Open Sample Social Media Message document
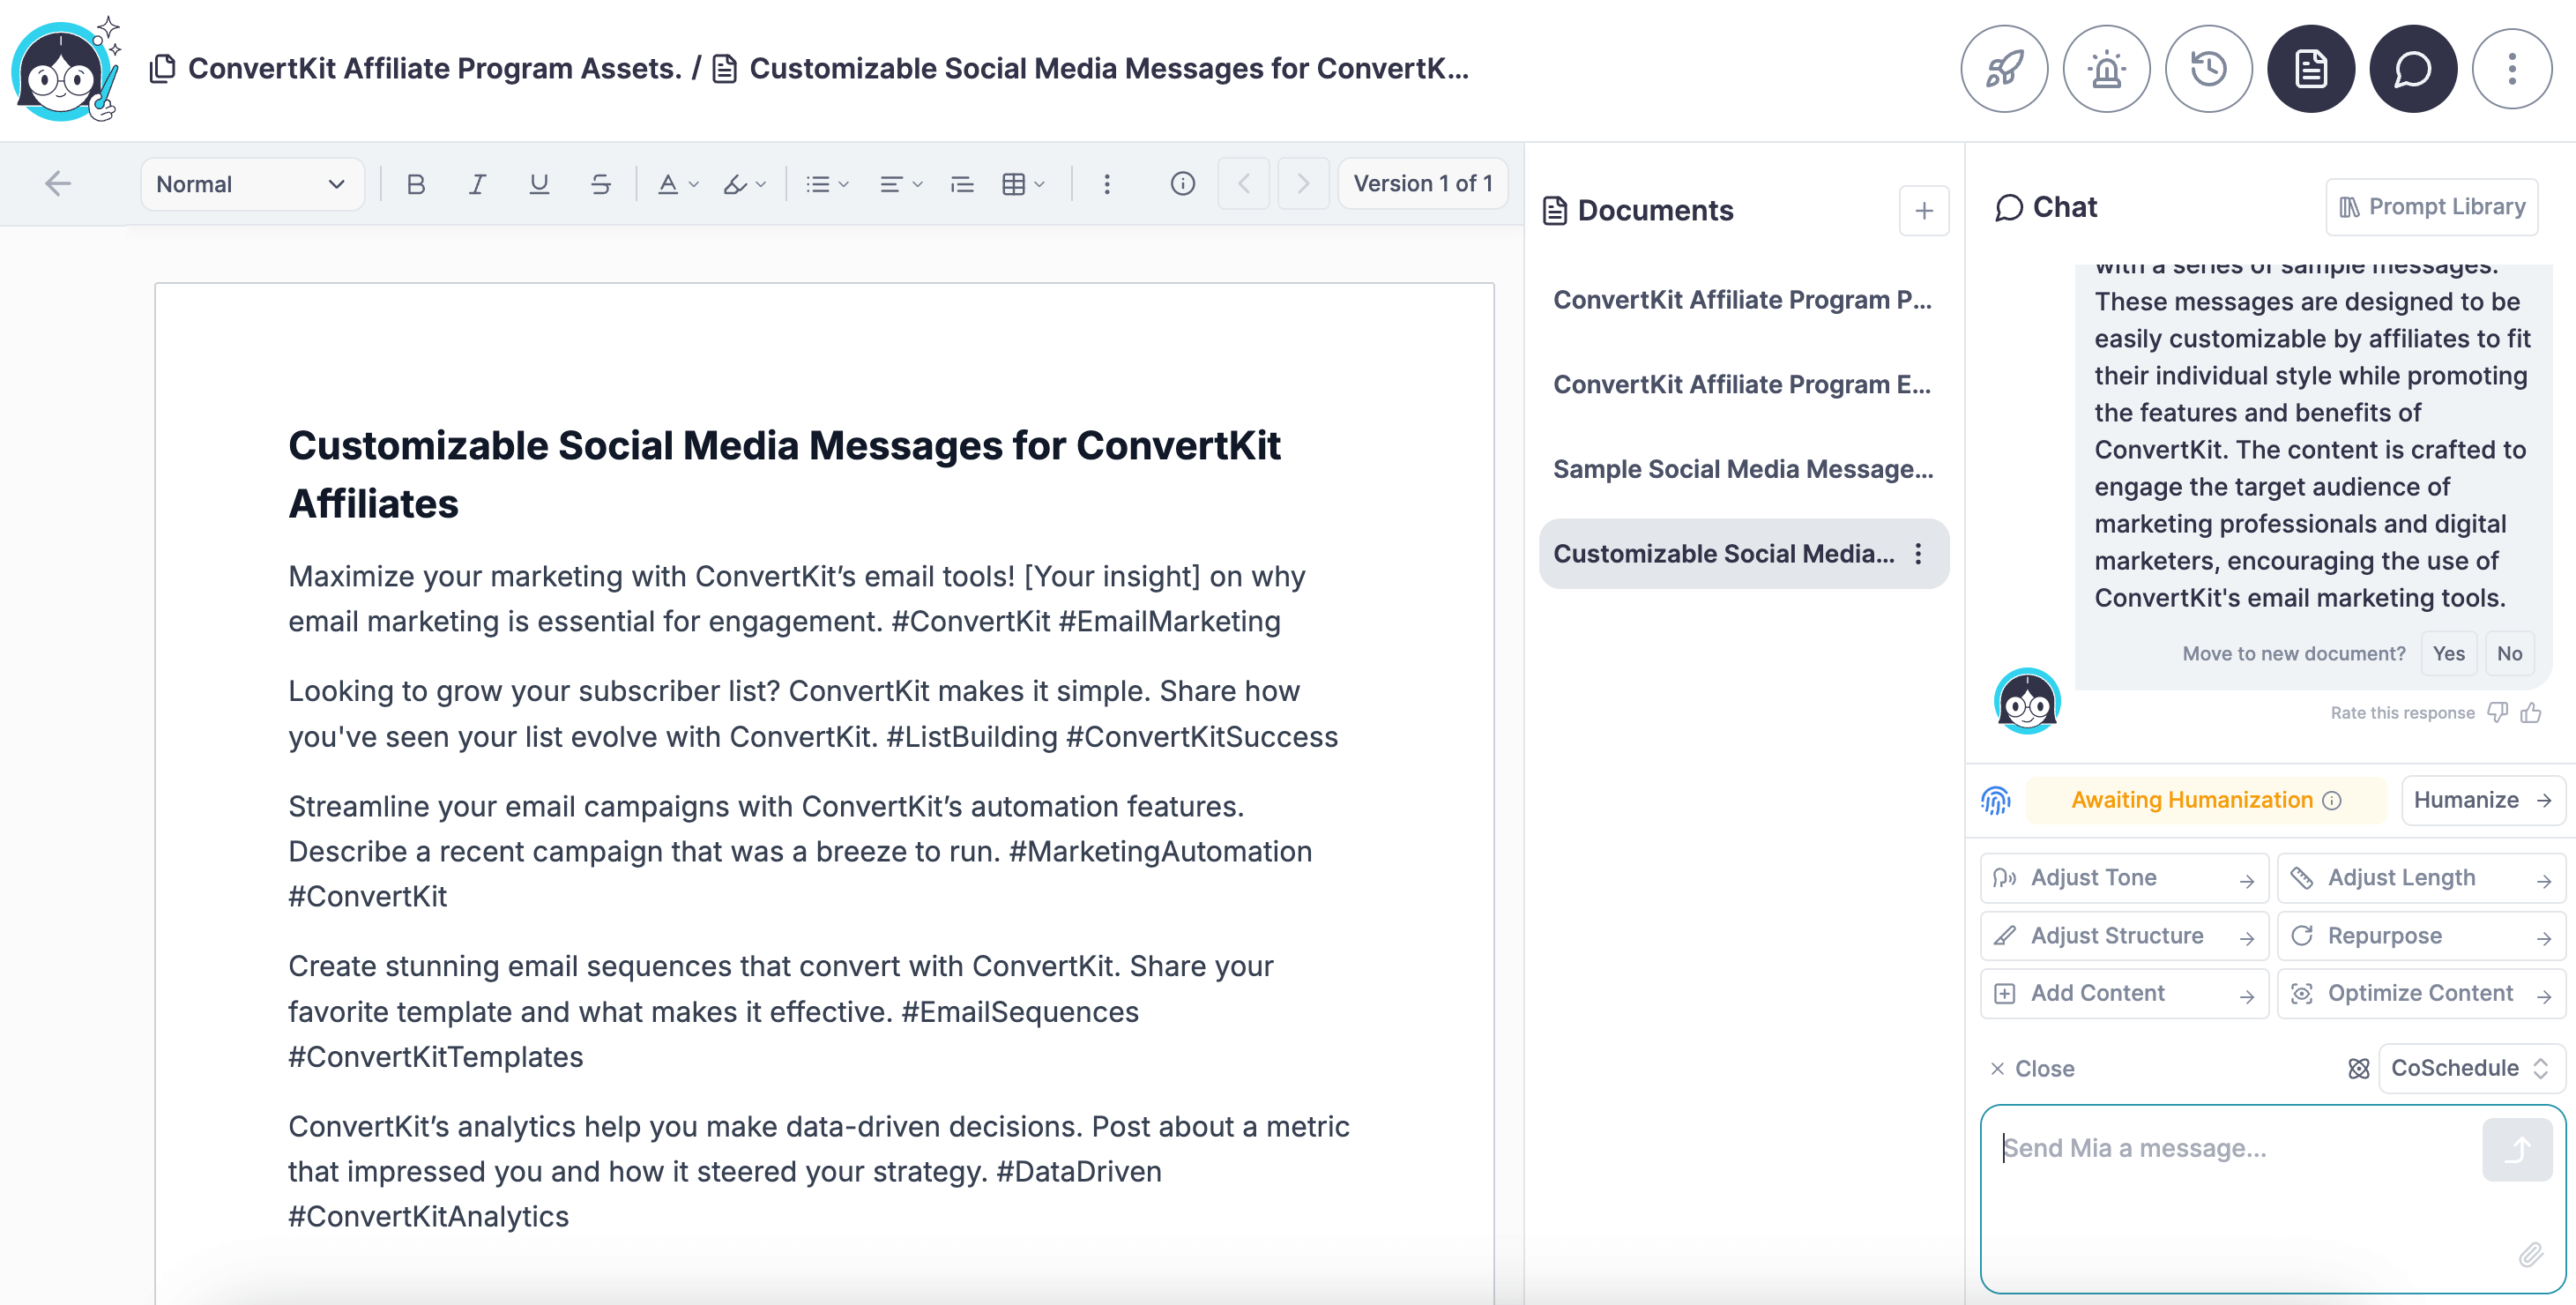 tap(1742, 469)
